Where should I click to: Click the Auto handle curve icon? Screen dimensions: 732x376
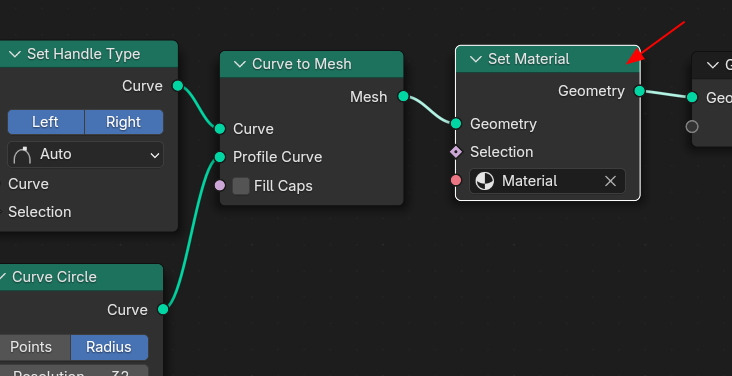click(22, 155)
